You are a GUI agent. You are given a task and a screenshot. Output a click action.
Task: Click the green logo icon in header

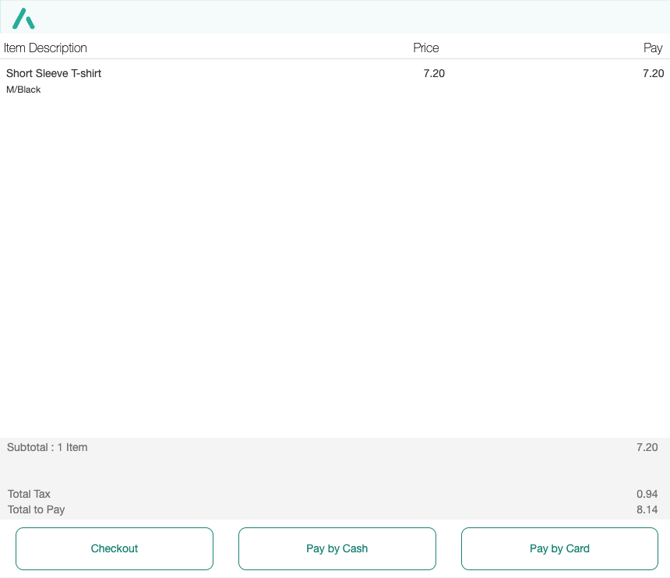(23, 18)
